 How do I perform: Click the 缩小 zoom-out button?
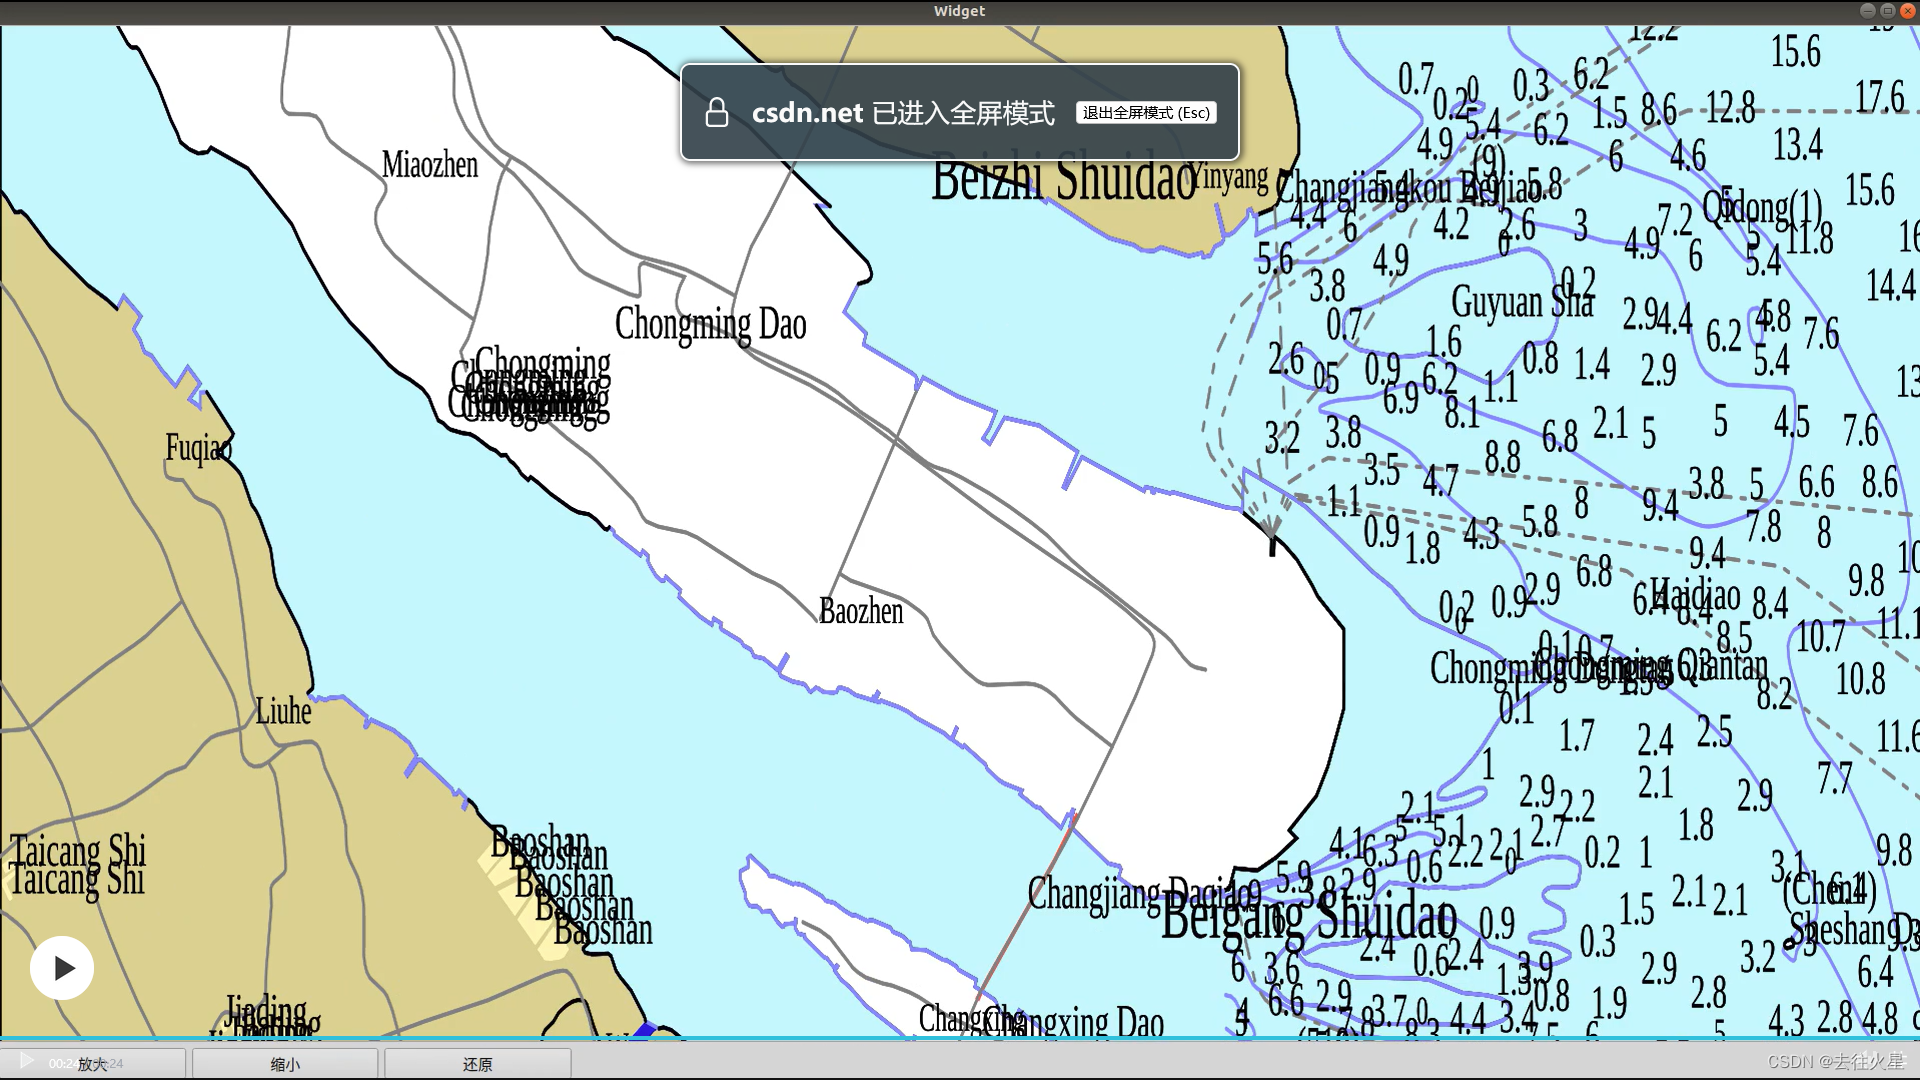click(285, 1064)
